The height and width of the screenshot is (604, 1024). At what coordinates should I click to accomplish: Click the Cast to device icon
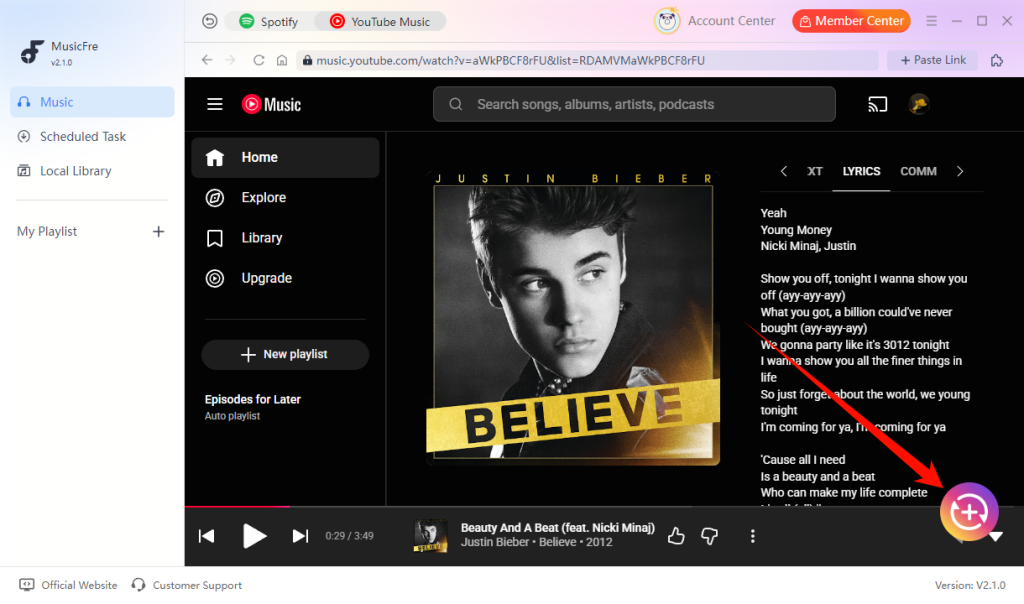(877, 104)
